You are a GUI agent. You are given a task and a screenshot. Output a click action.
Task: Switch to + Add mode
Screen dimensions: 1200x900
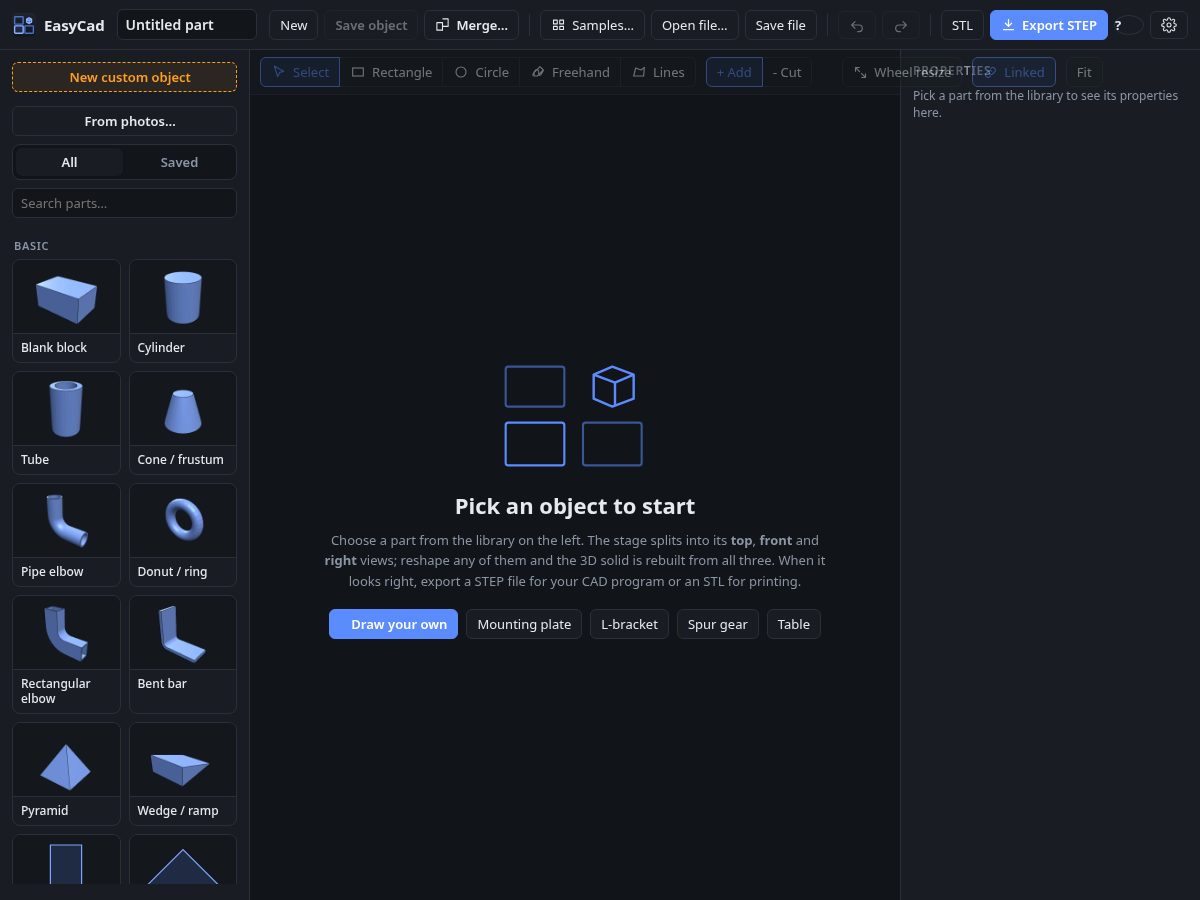click(734, 72)
